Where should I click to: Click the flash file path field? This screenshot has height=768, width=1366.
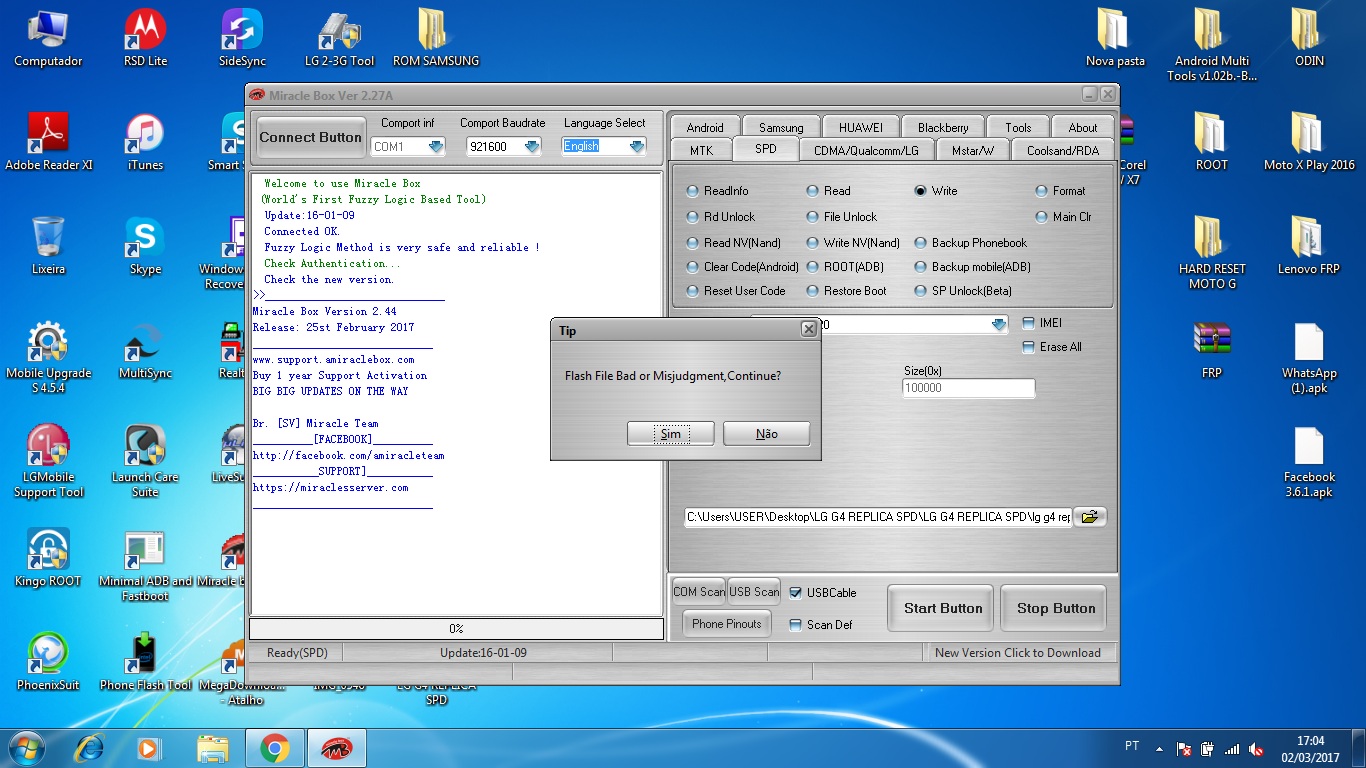878,517
